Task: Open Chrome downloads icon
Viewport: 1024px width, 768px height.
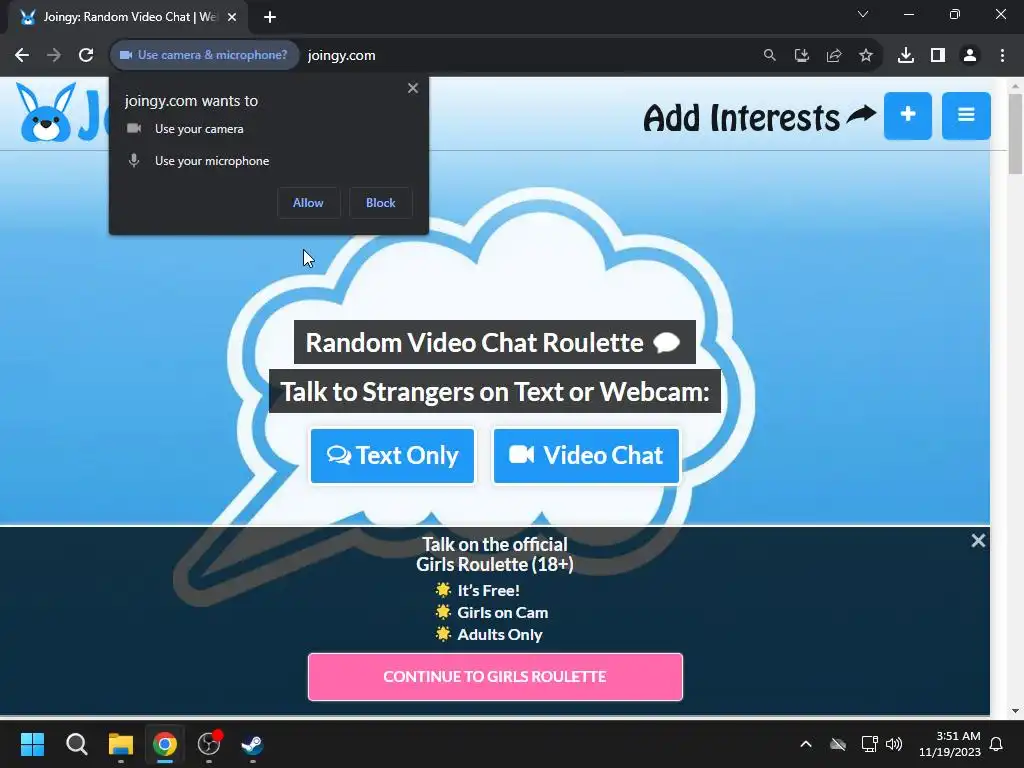Action: (x=906, y=56)
